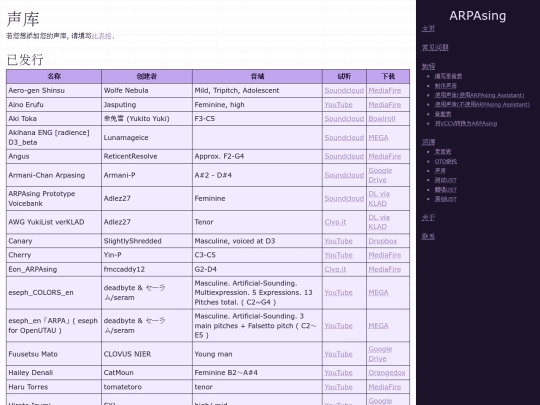The height and width of the screenshot is (405, 540).
Task: Open 声库 link under resources
Action: click(440, 170)
